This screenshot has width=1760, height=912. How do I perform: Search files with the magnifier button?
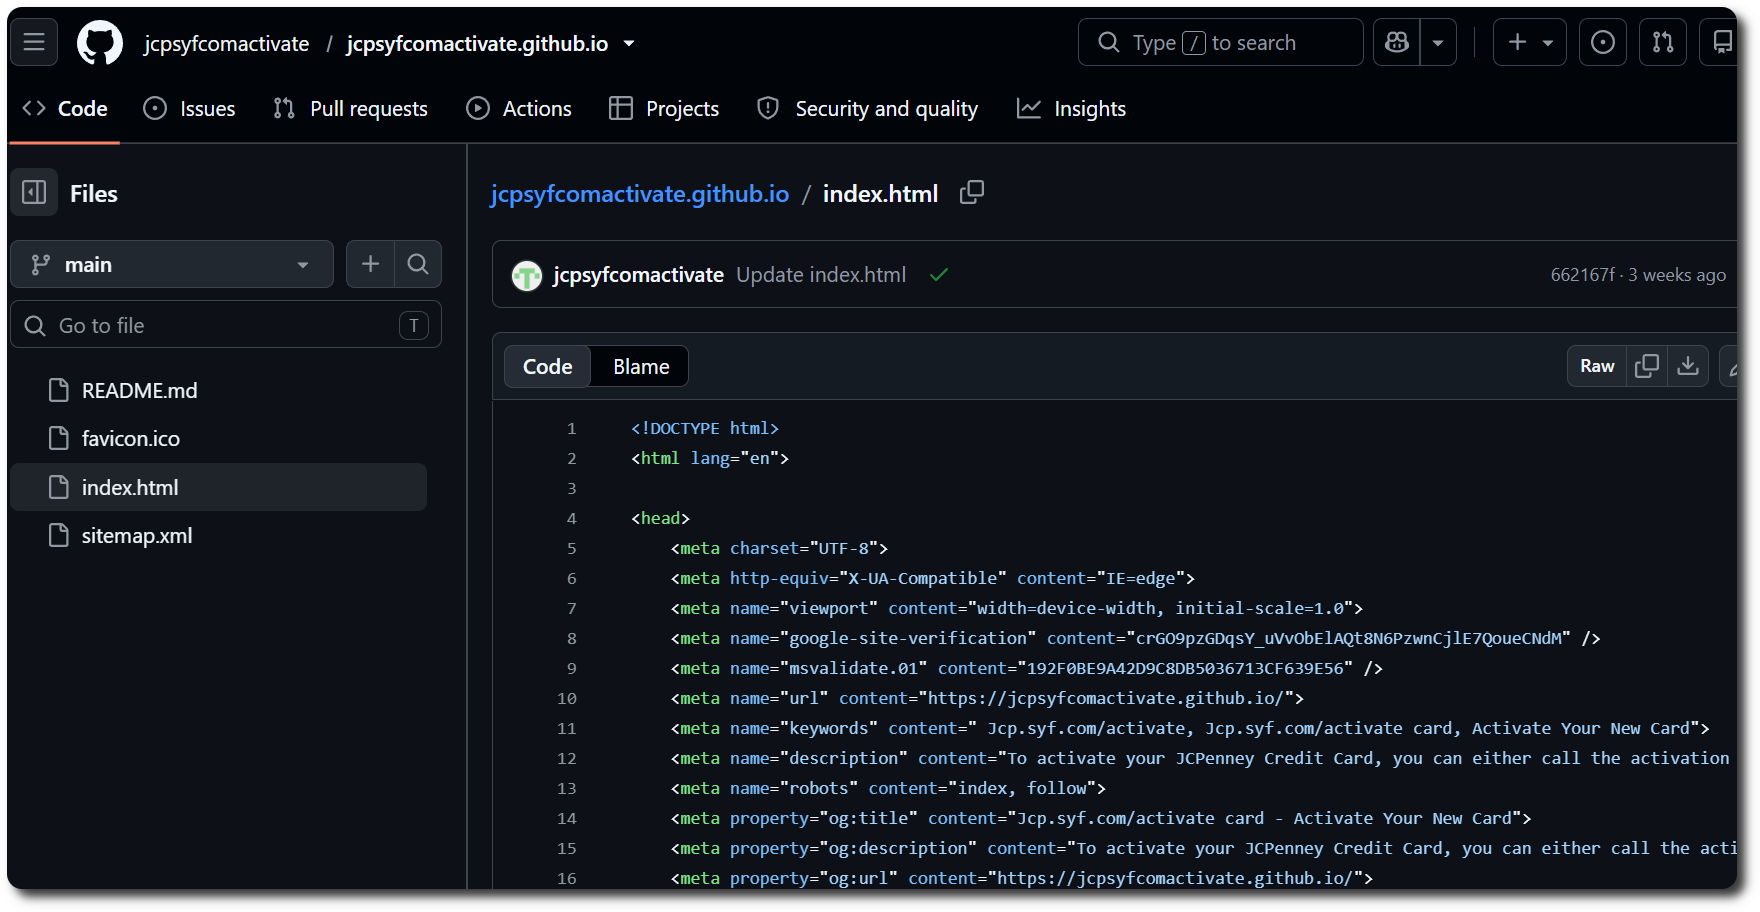tap(418, 264)
